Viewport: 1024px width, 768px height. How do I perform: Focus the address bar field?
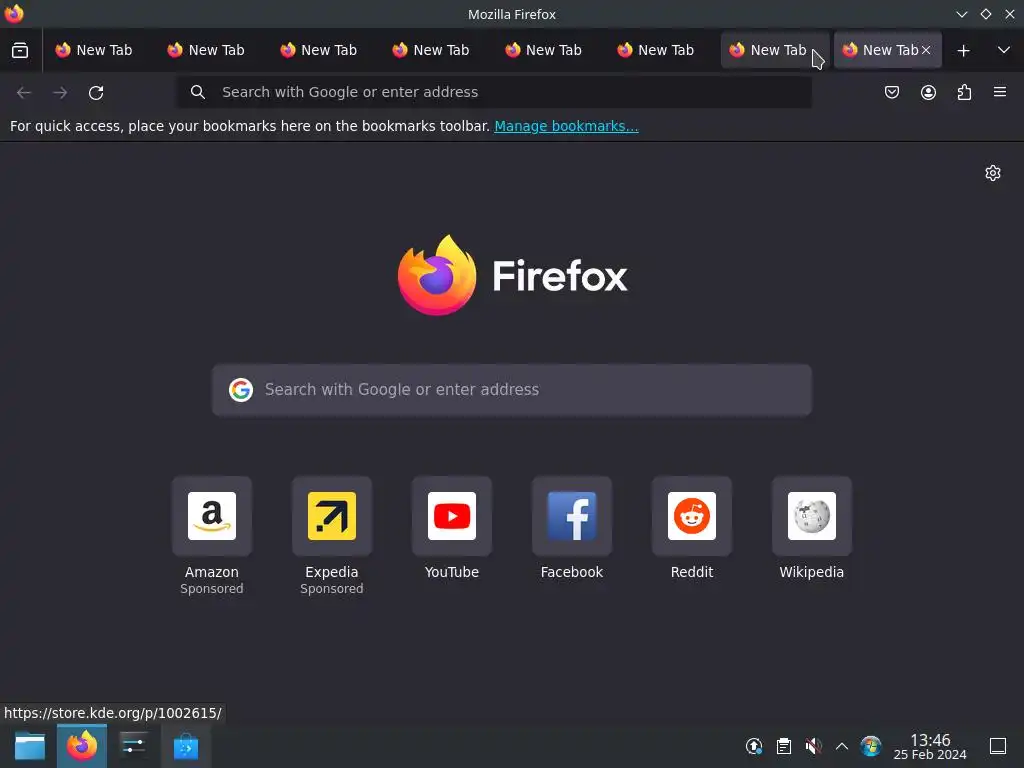494,92
